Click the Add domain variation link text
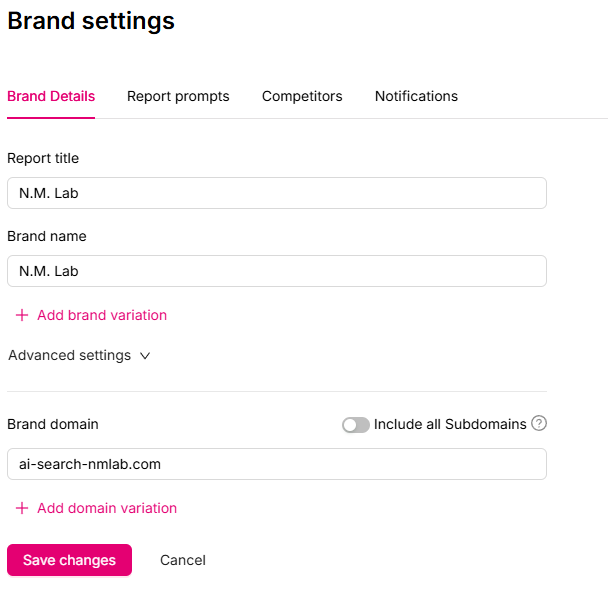 click(107, 508)
